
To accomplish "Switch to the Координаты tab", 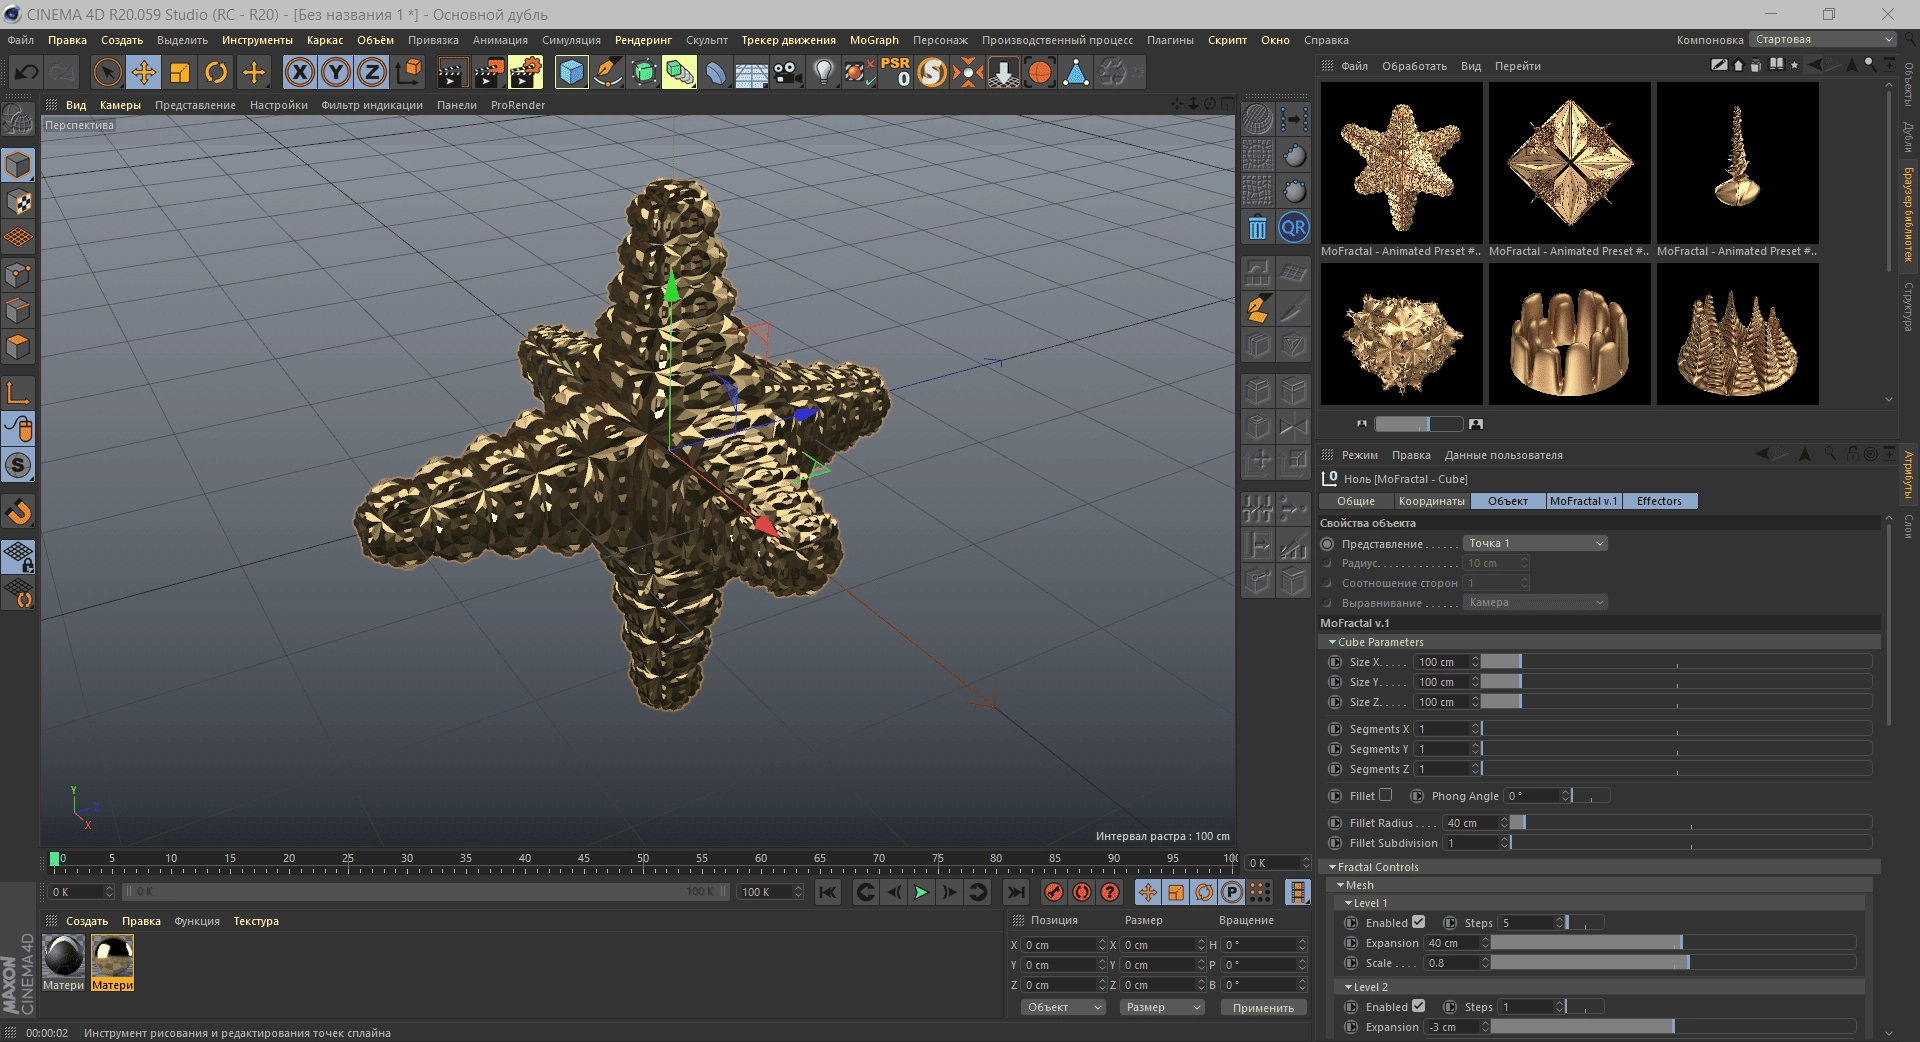I will coord(1431,501).
